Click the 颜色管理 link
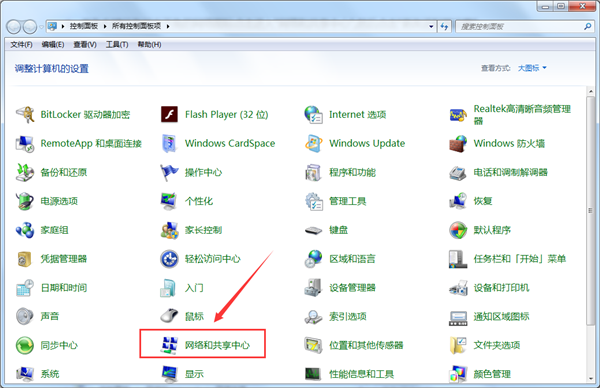The width and height of the screenshot is (600, 388). click(492, 374)
